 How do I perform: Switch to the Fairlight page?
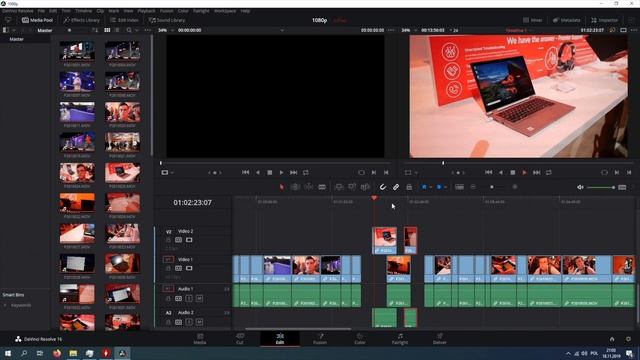pos(400,339)
